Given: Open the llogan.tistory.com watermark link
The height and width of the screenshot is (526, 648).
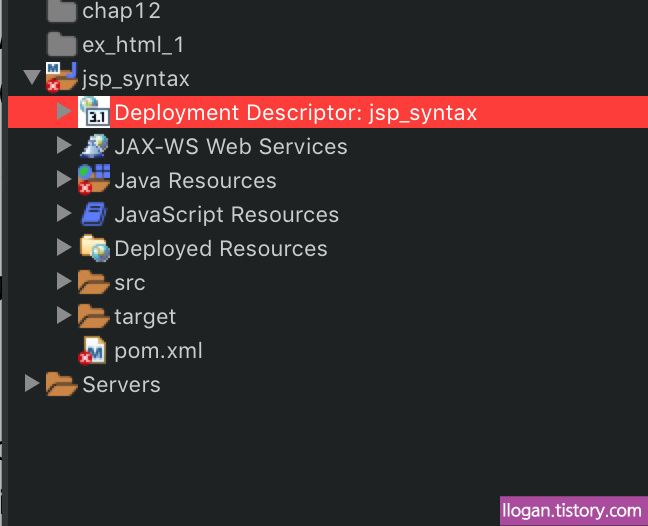Looking at the screenshot, I should pyautogui.click(x=572, y=511).
